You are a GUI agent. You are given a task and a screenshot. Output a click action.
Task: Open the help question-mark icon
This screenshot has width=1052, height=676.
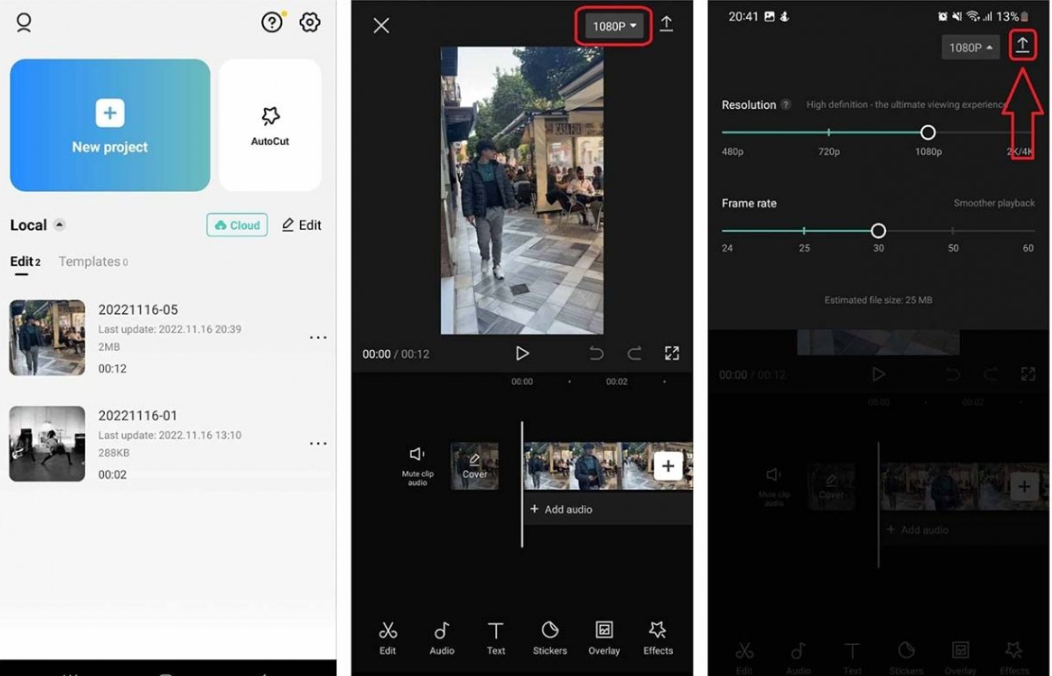(x=272, y=22)
